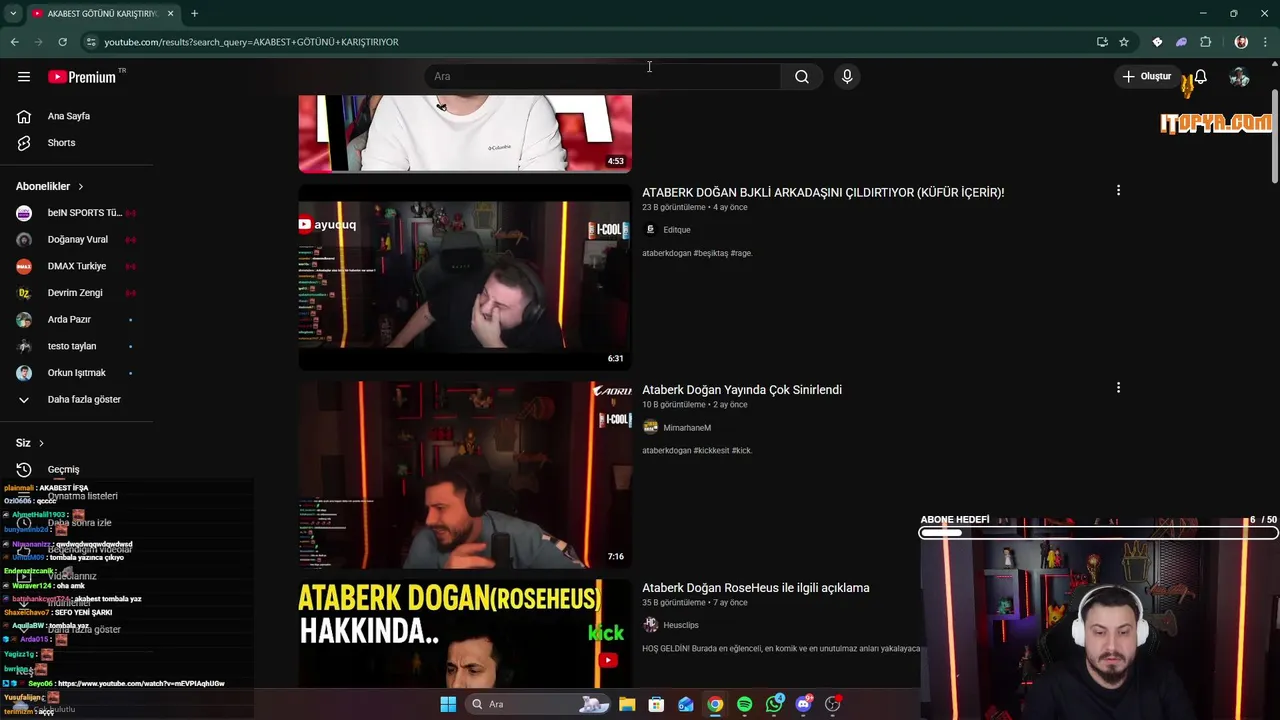1280x720 pixels.
Task: Focus the YouTube Ara search field
Action: pyautogui.click(x=602, y=76)
